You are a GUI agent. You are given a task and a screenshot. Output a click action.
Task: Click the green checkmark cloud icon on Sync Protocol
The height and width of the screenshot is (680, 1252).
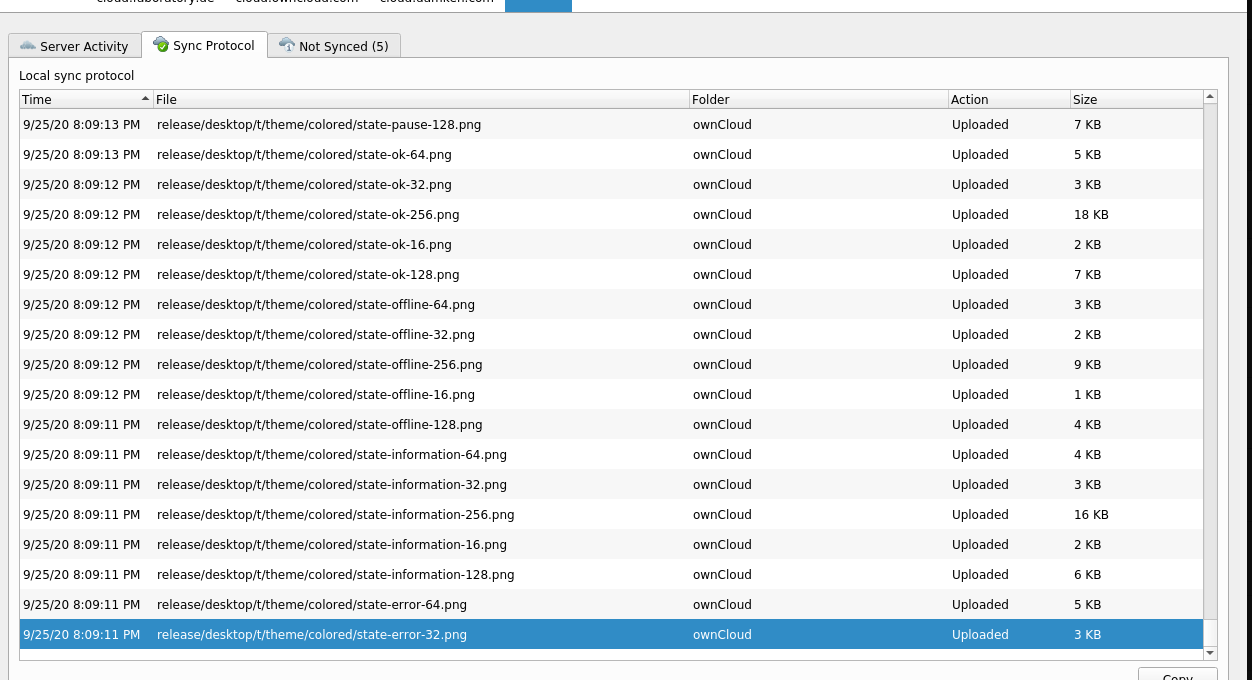(159, 44)
